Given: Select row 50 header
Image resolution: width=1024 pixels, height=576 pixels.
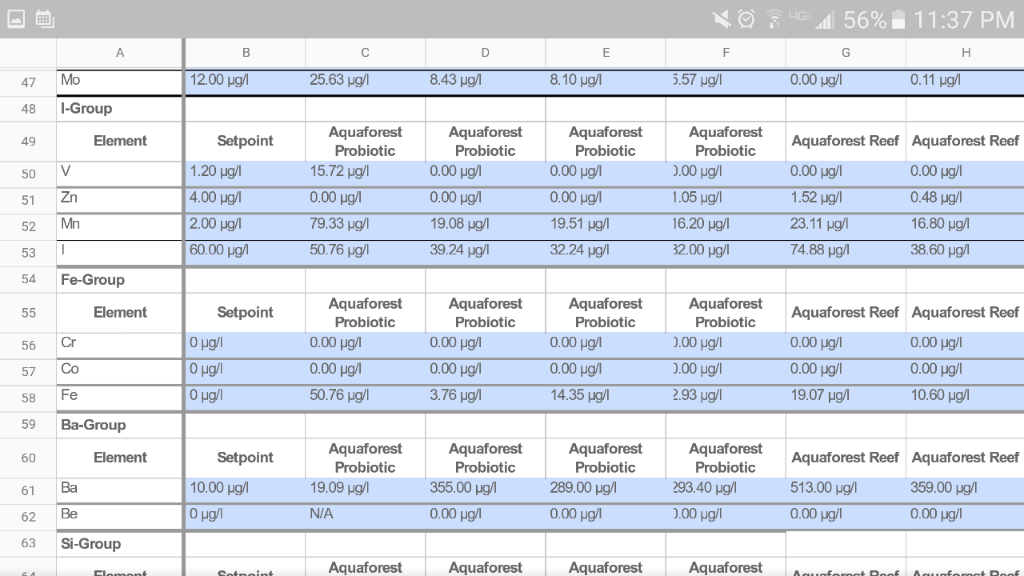Looking at the screenshot, I should point(28,174).
